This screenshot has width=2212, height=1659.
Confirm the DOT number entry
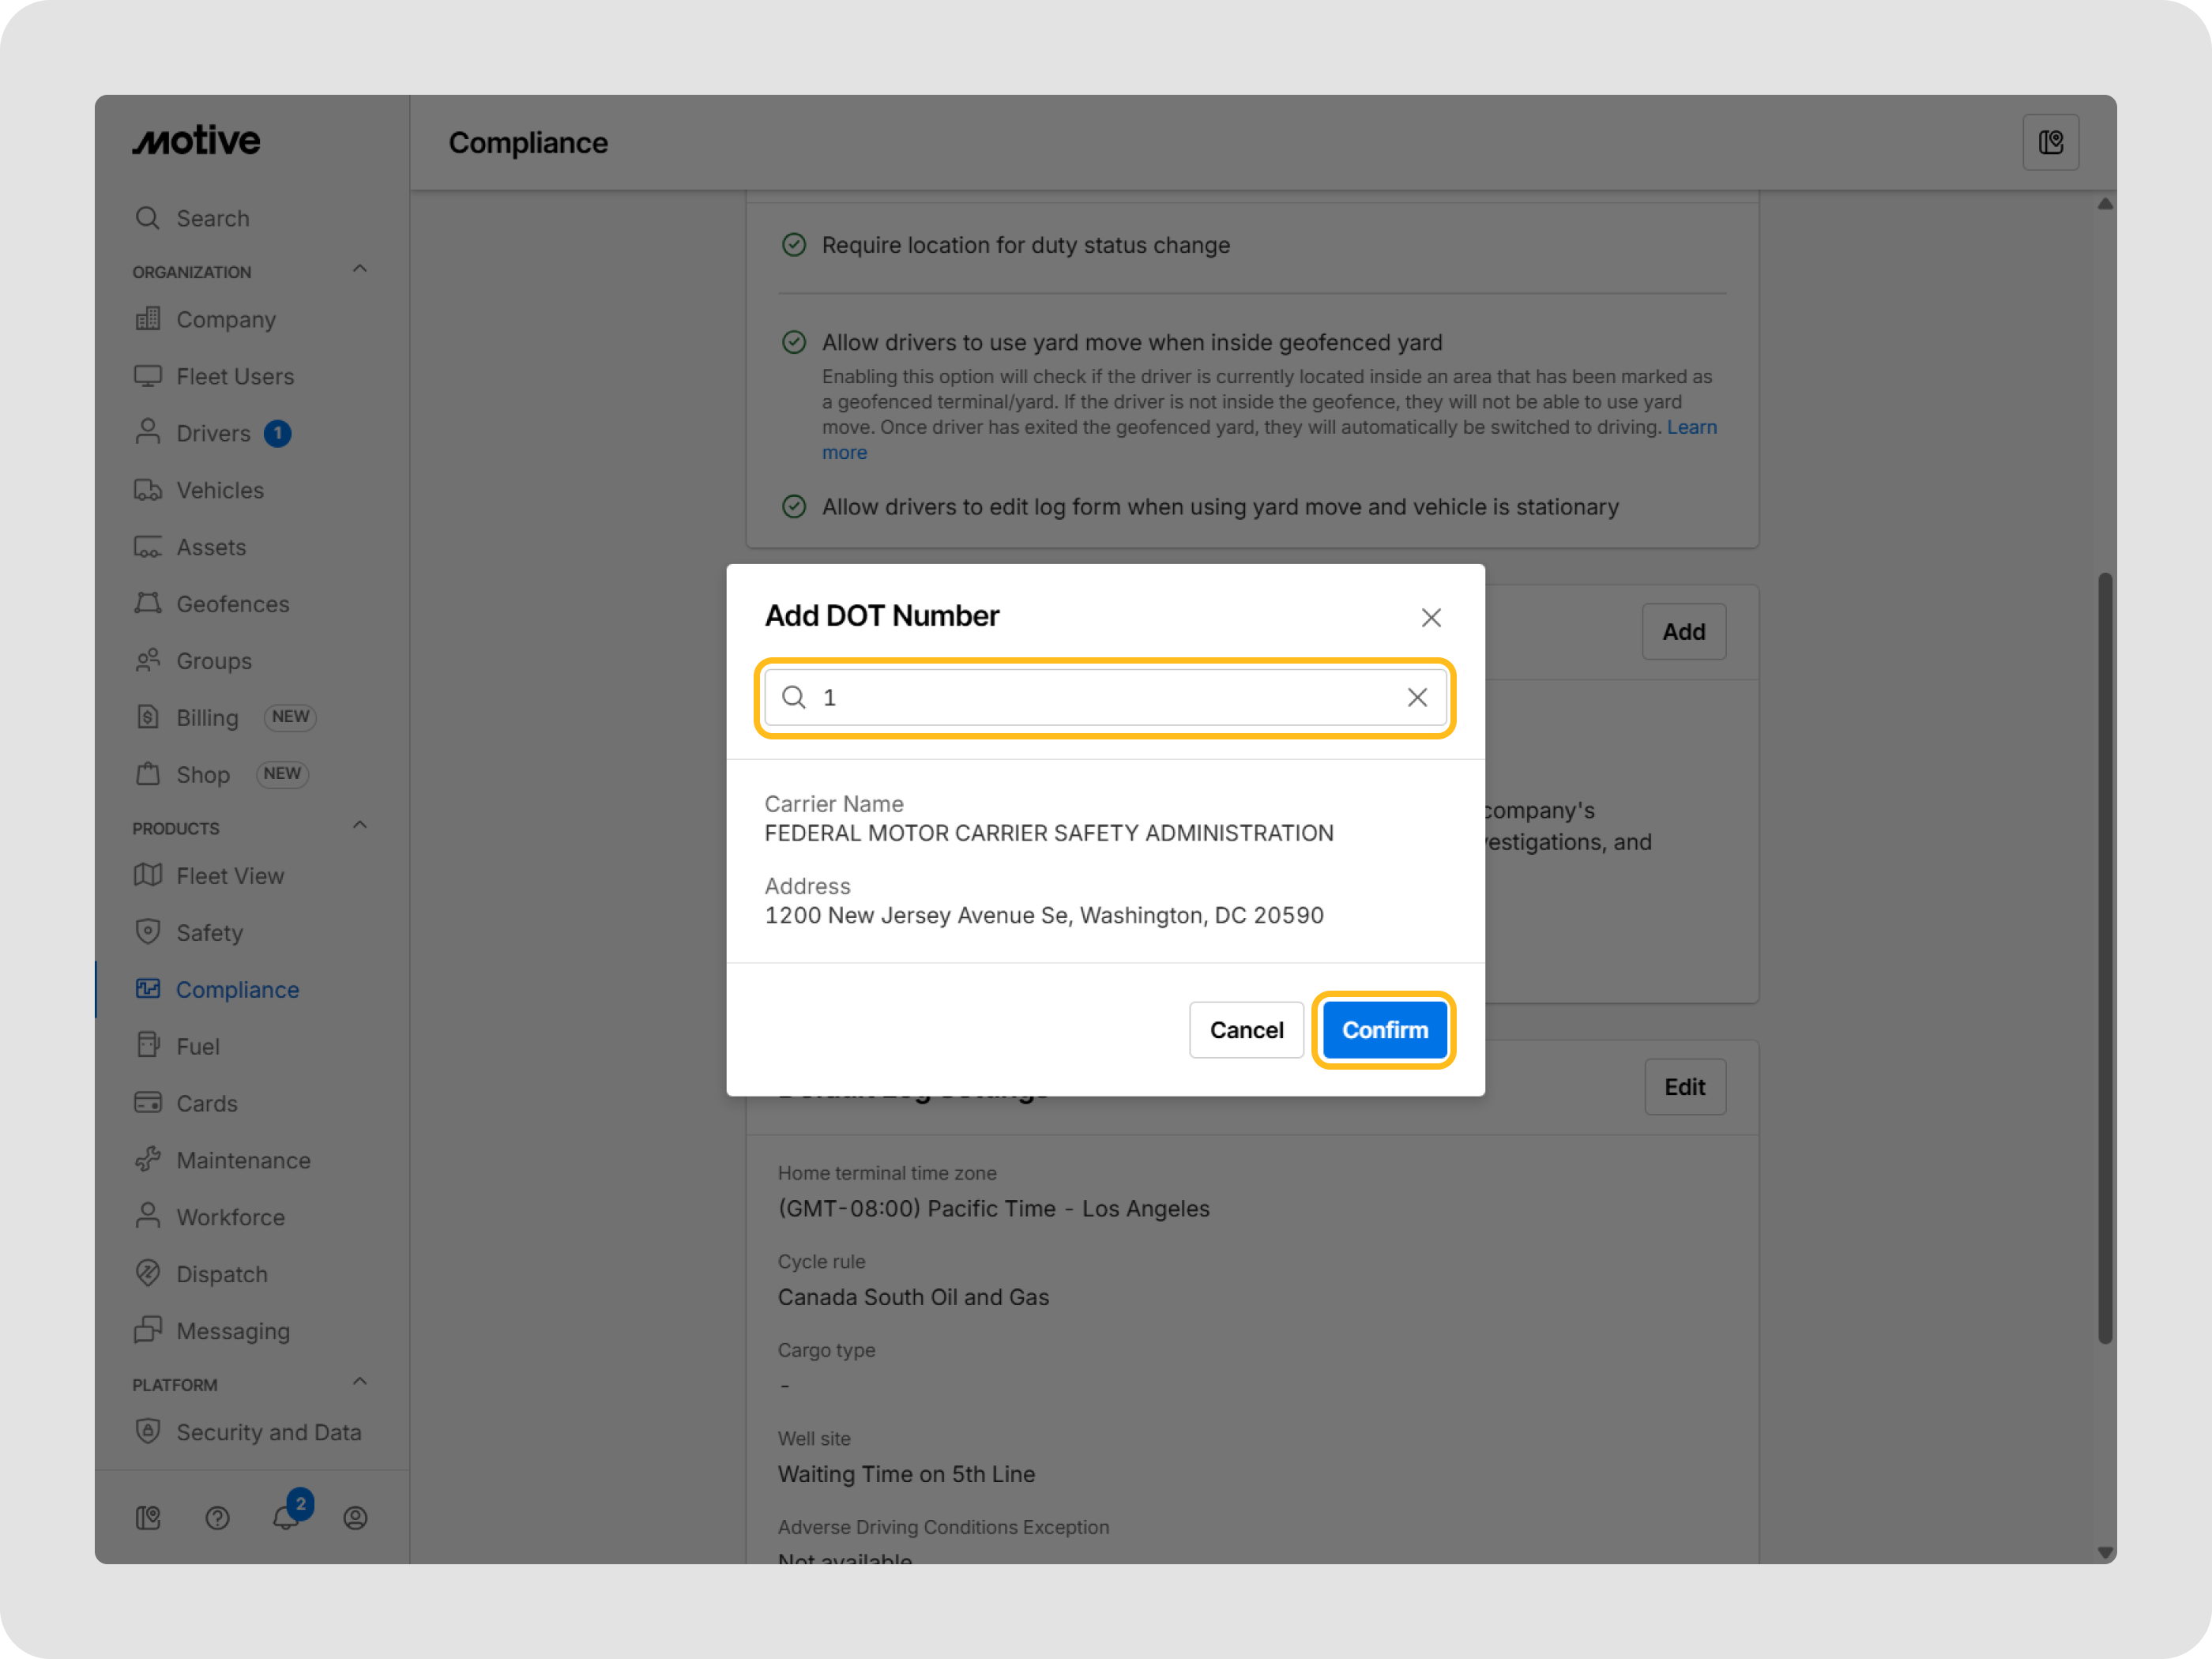1384,1030
